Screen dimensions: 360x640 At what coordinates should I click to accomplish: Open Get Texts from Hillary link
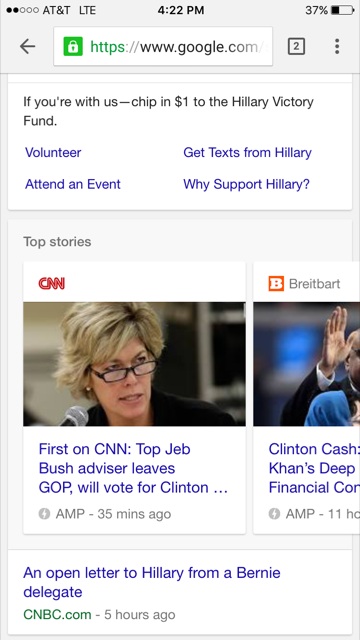pyautogui.click(x=247, y=153)
